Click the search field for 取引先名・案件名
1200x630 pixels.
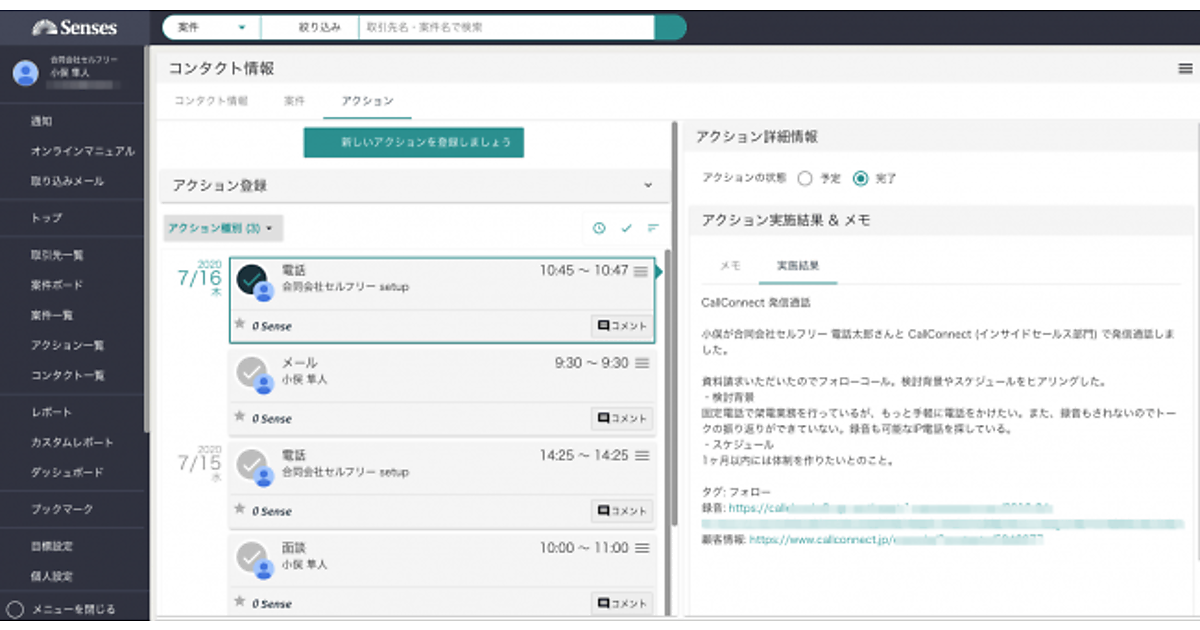(505, 28)
